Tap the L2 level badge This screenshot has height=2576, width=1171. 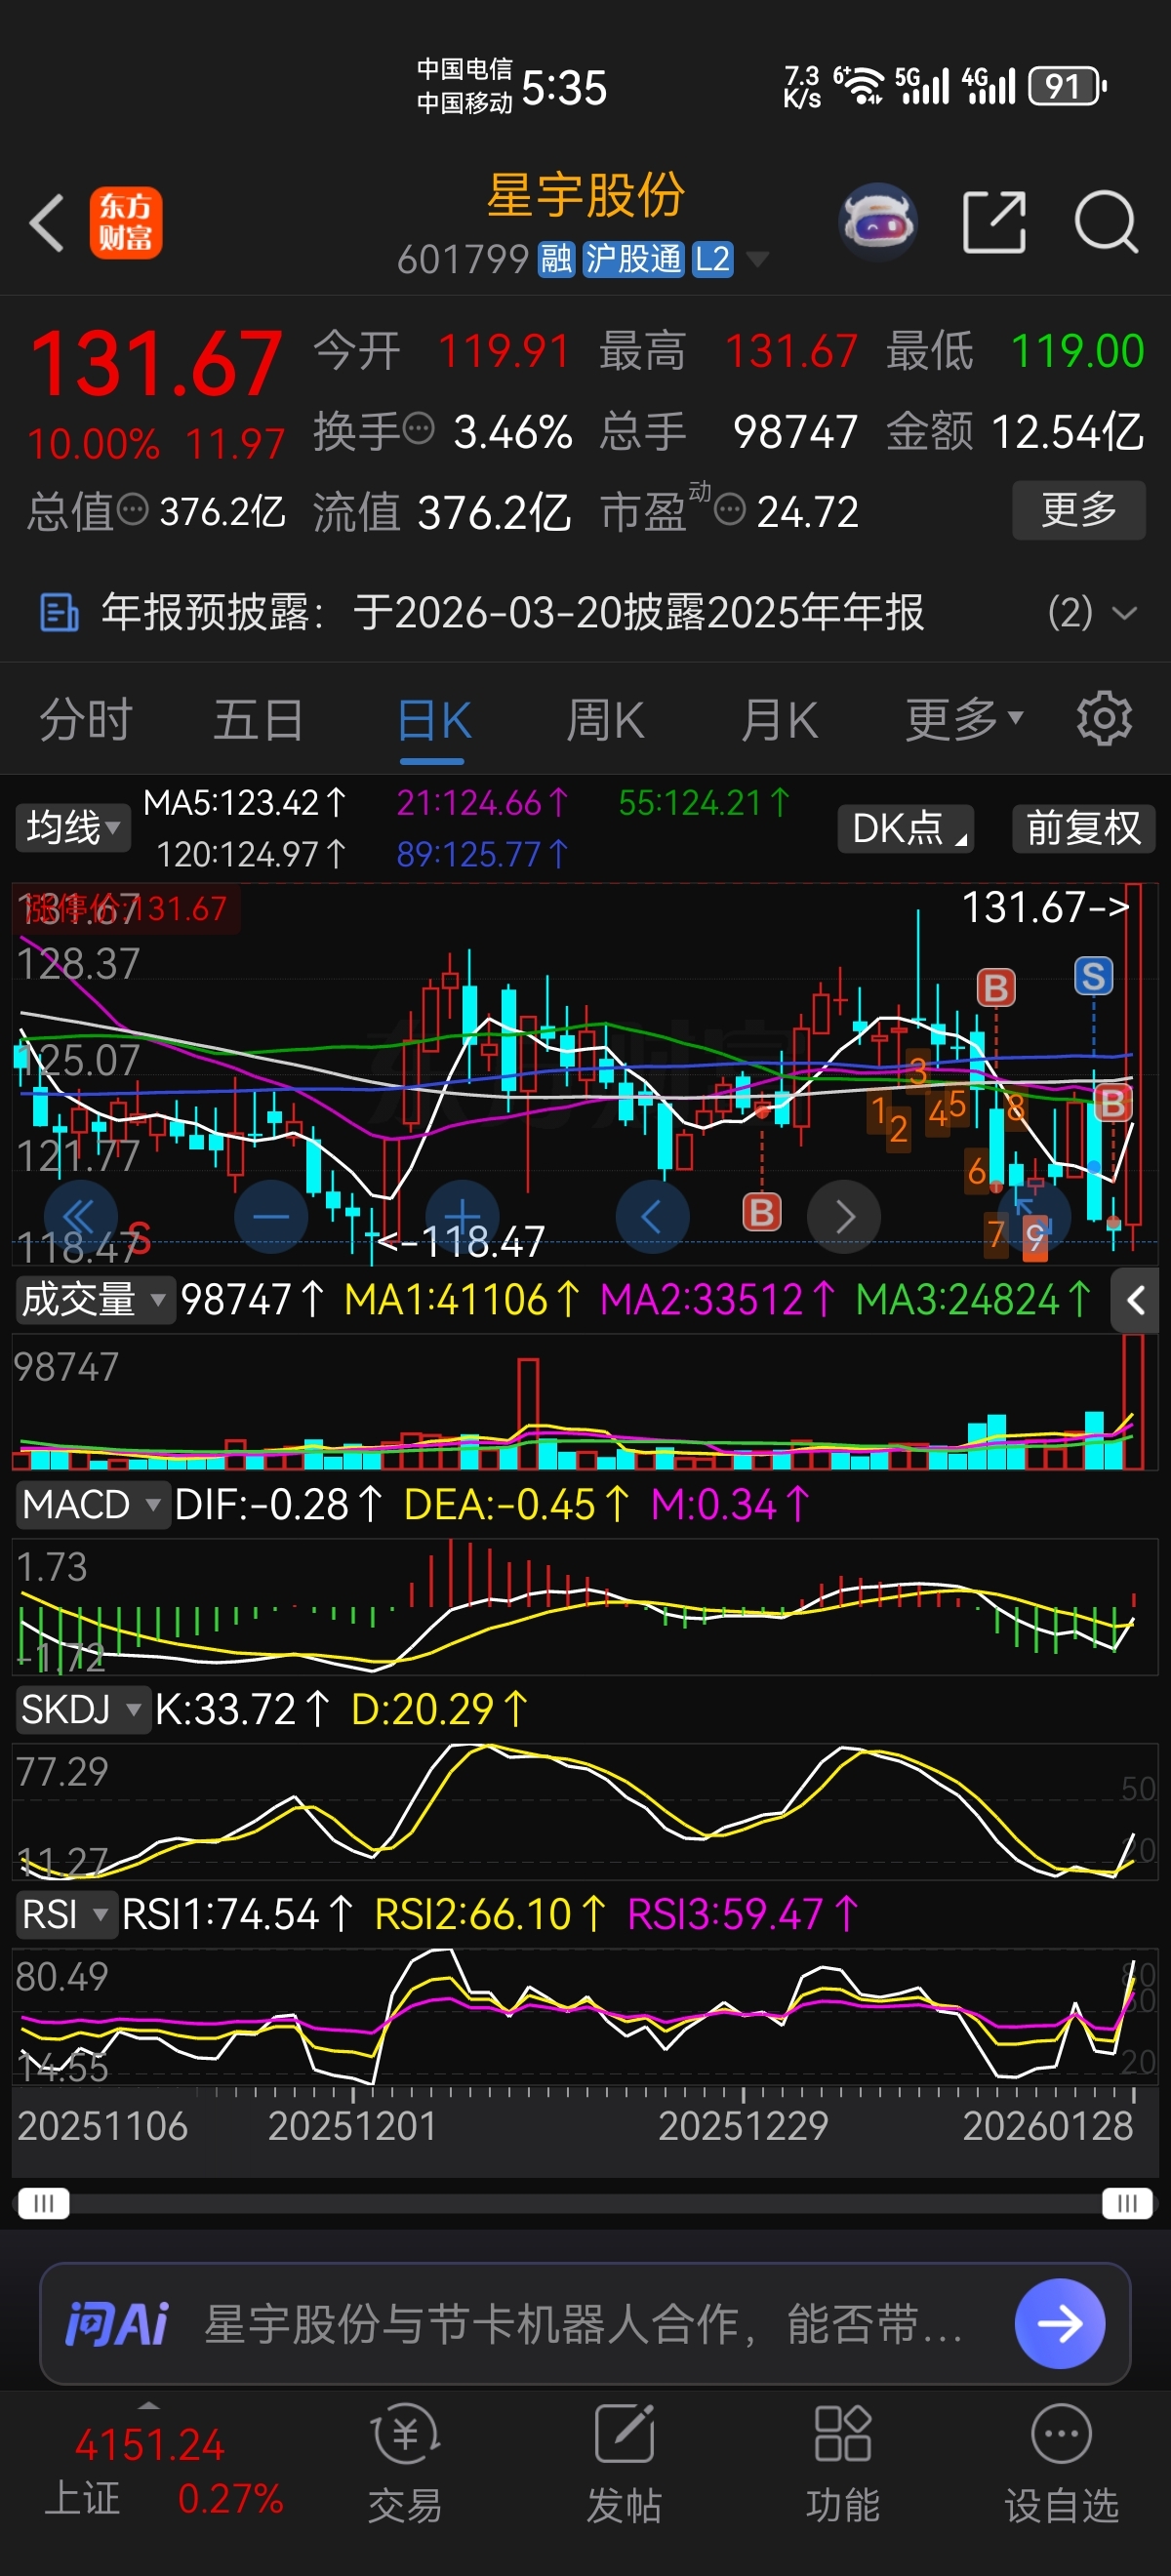(x=713, y=259)
